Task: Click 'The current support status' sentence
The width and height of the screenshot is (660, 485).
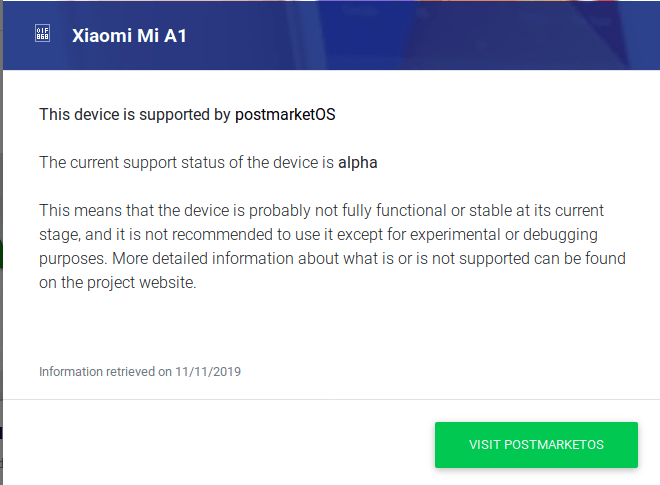Action: coord(208,163)
